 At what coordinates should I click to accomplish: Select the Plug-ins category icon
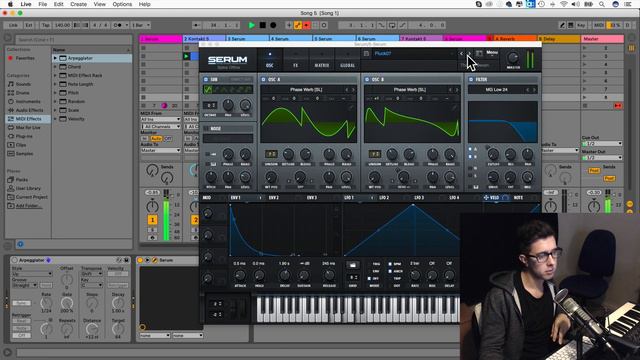(x=11, y=136)
